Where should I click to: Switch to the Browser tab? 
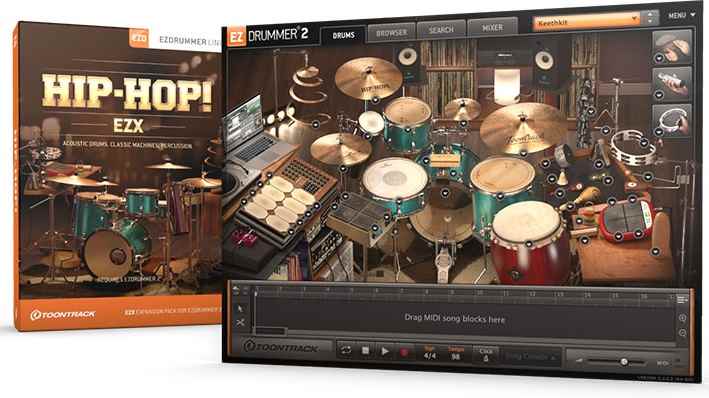point(391,33)
